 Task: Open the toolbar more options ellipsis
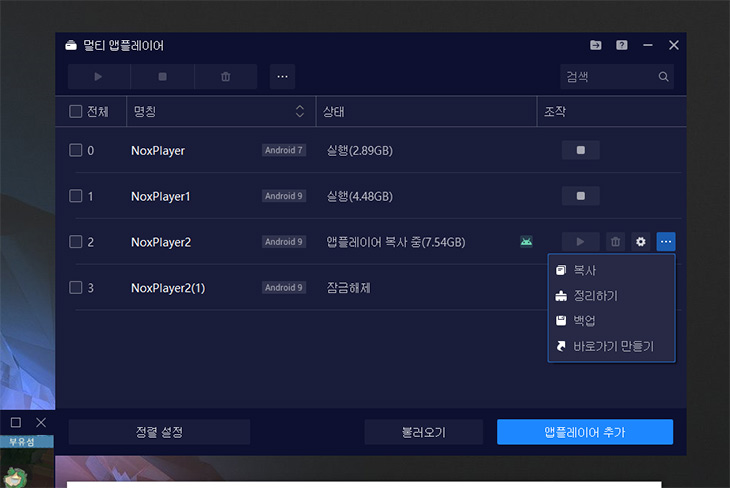[282, 76]
